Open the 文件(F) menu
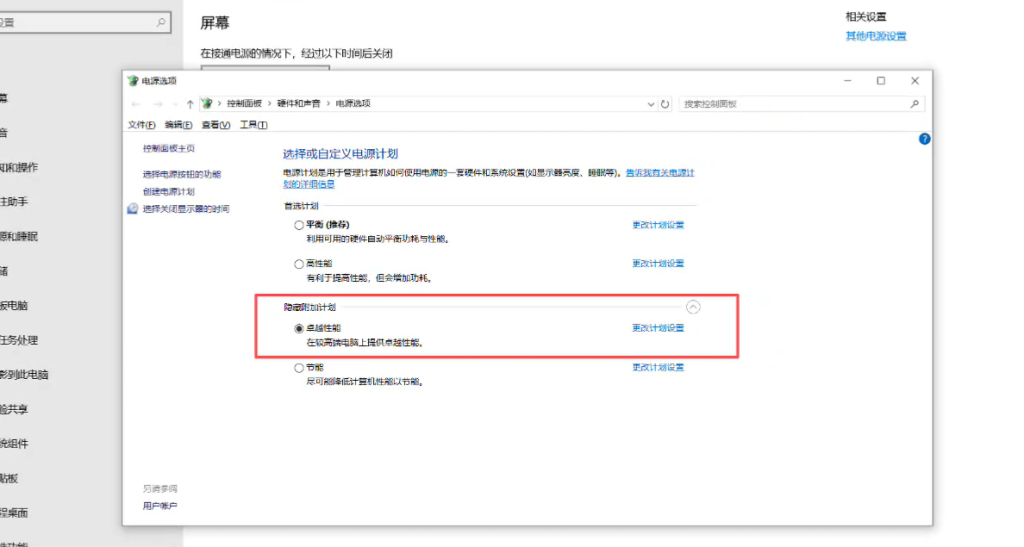The height and width of the screenshot is (547, 1024). (x=141, y=125)
